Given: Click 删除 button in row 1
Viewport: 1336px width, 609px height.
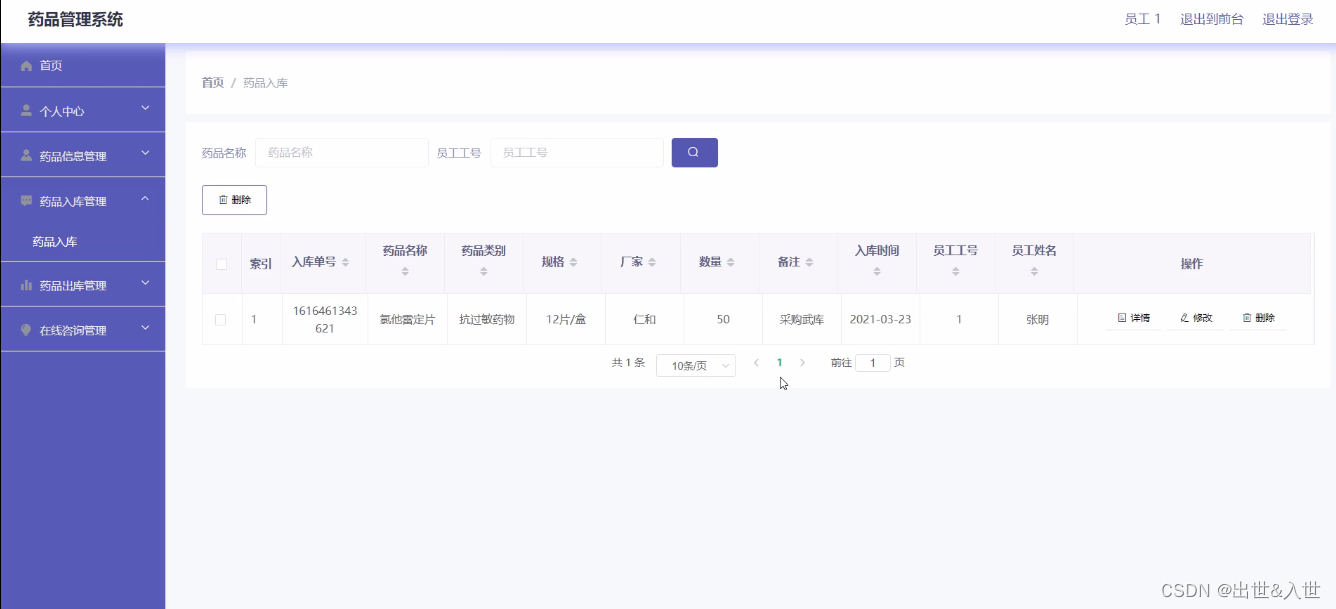Looking at the screenshot, I should [1258, 318].
